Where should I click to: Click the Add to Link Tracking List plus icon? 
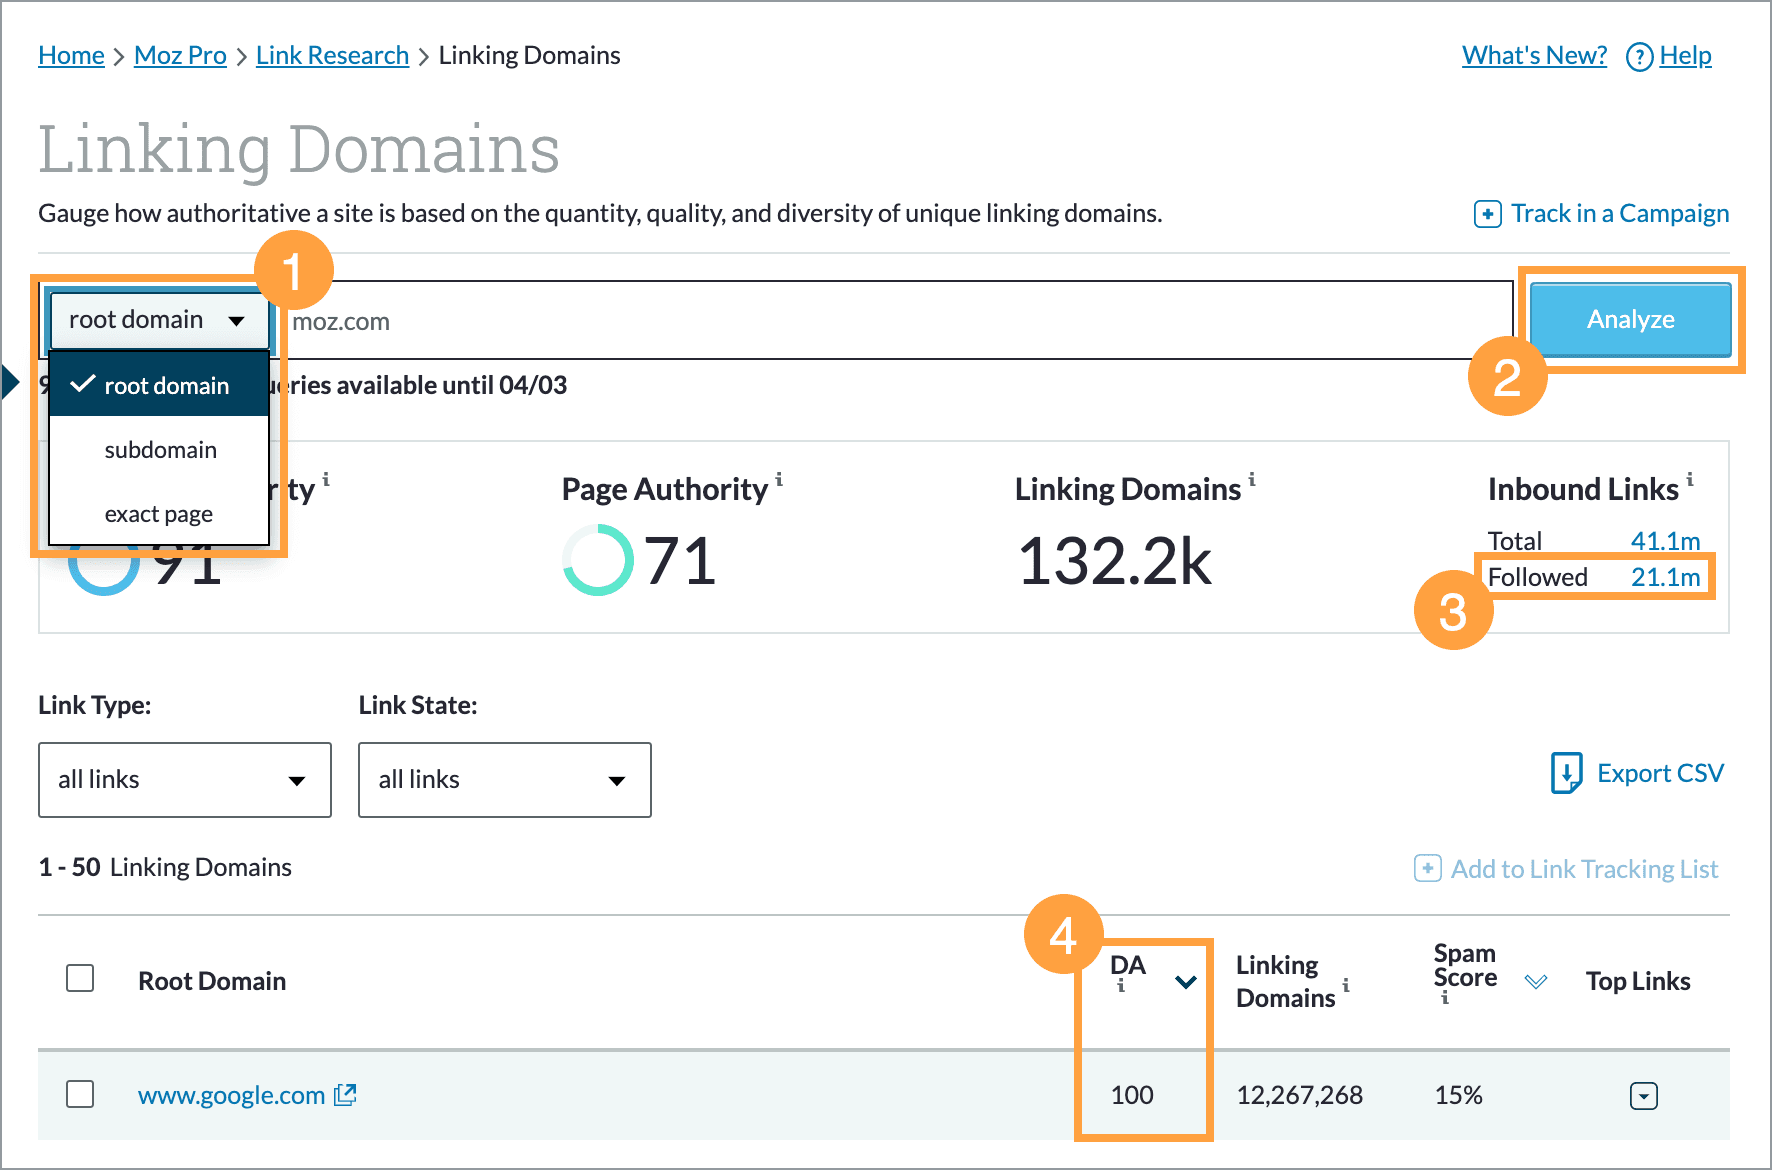coord(1427,868)
